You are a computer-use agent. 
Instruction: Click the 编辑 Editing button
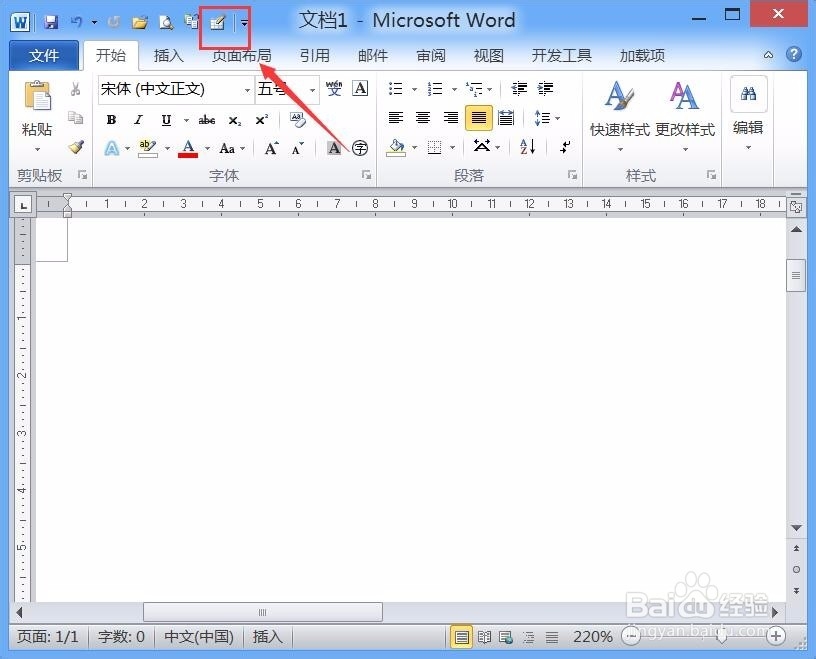tap(748, 115)
